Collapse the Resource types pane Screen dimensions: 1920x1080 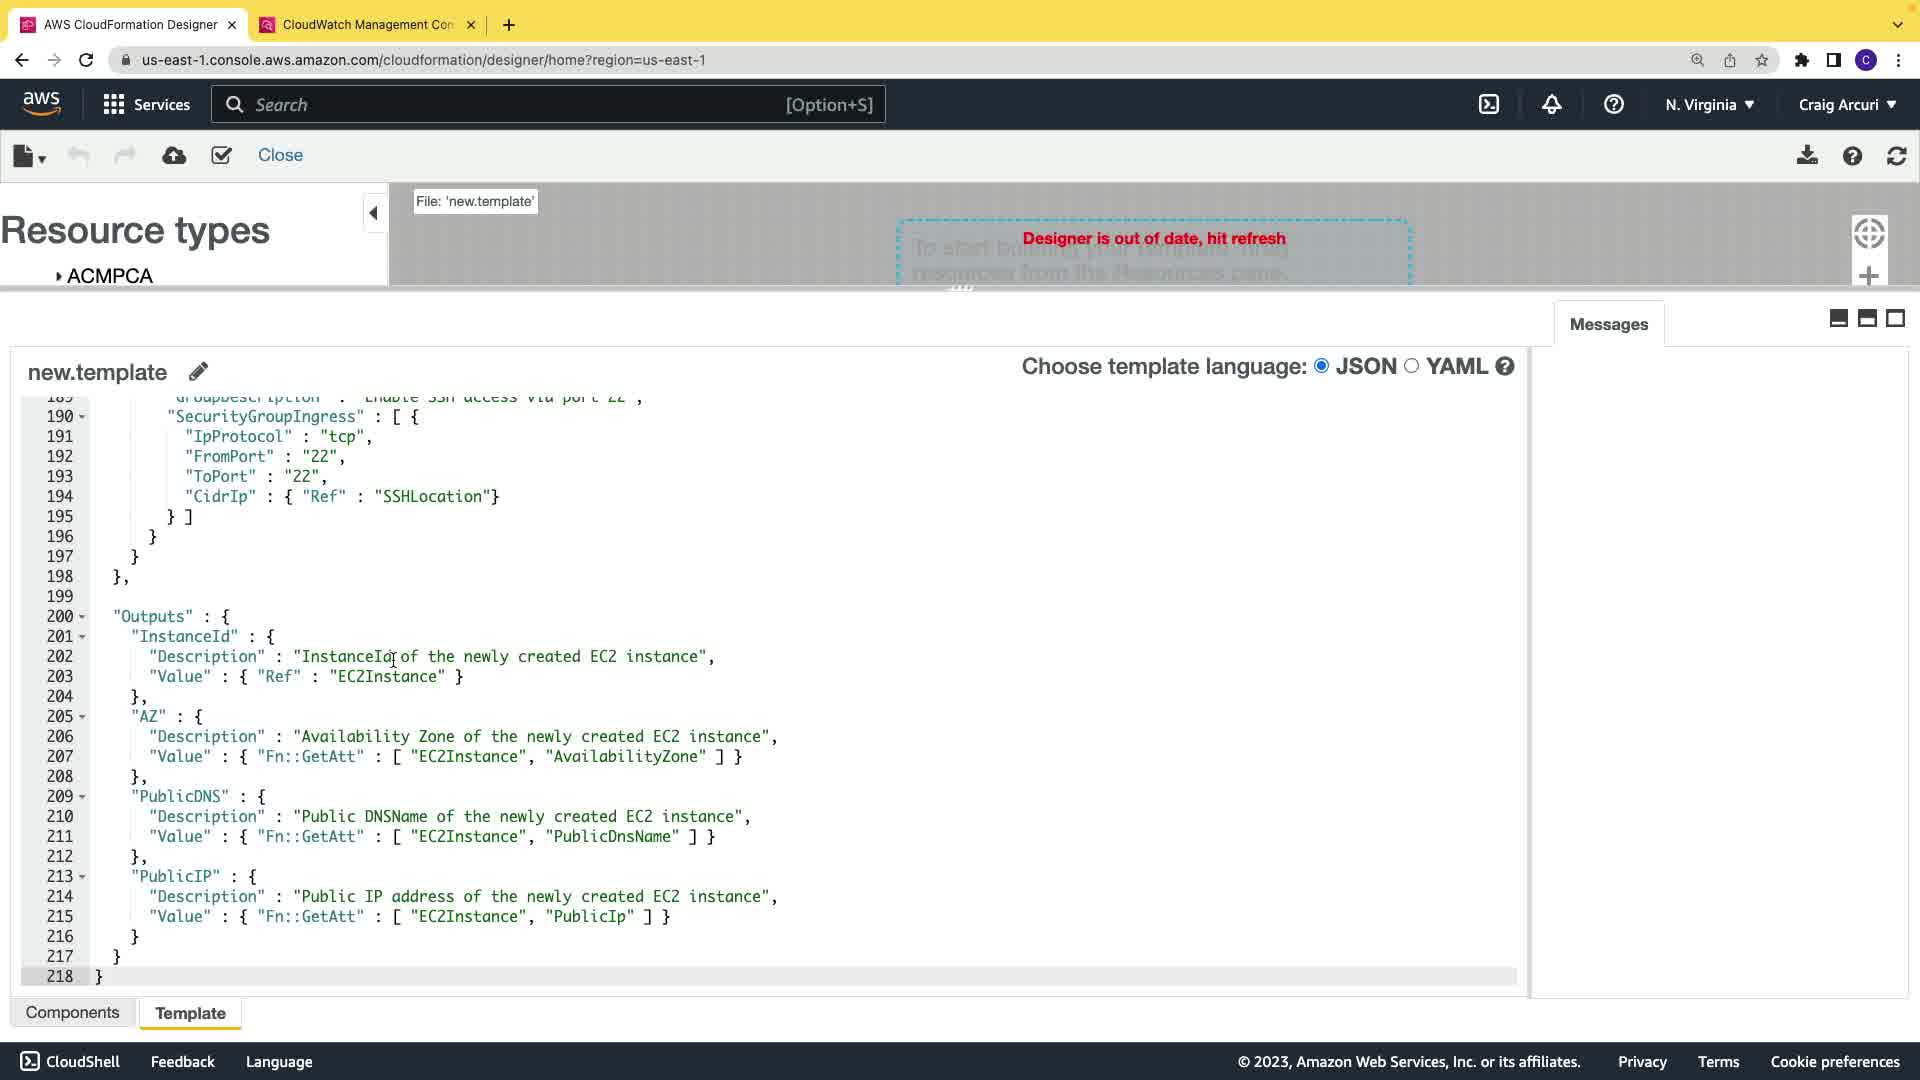tap(373, 213)
